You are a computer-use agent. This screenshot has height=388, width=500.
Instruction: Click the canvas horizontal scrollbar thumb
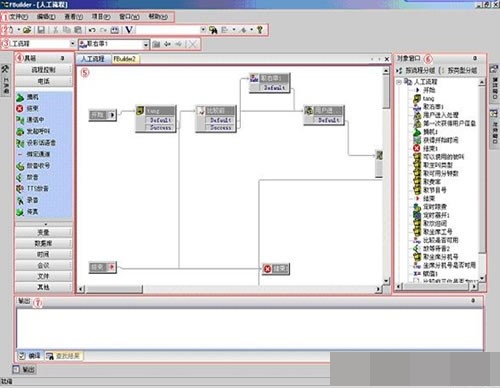coord(114,289)
